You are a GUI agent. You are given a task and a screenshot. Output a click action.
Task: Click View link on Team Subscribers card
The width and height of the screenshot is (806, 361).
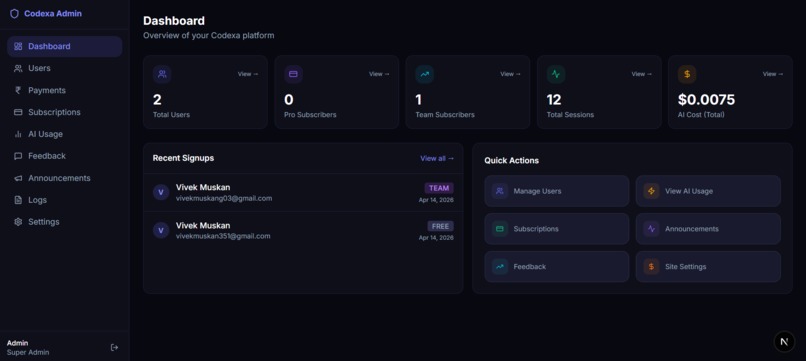pos(510,74)
